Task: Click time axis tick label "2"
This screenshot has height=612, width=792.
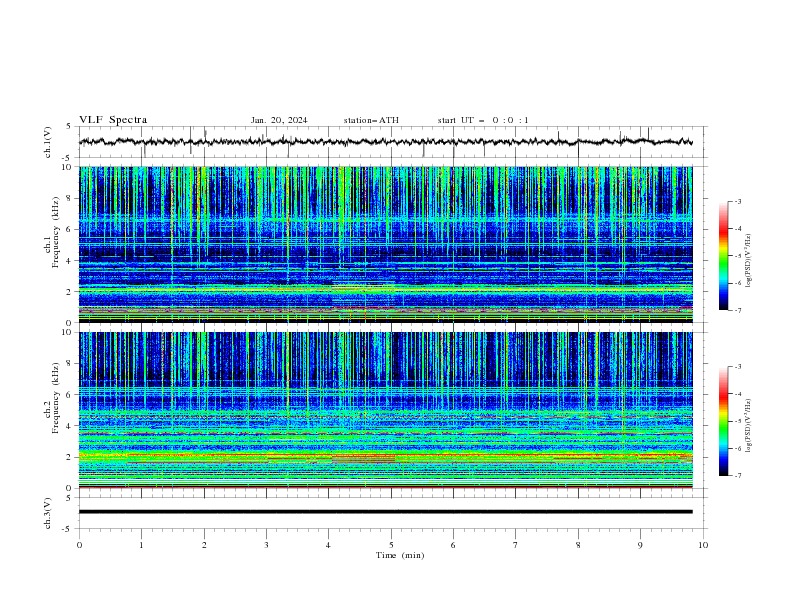Action: click(204, 545)
